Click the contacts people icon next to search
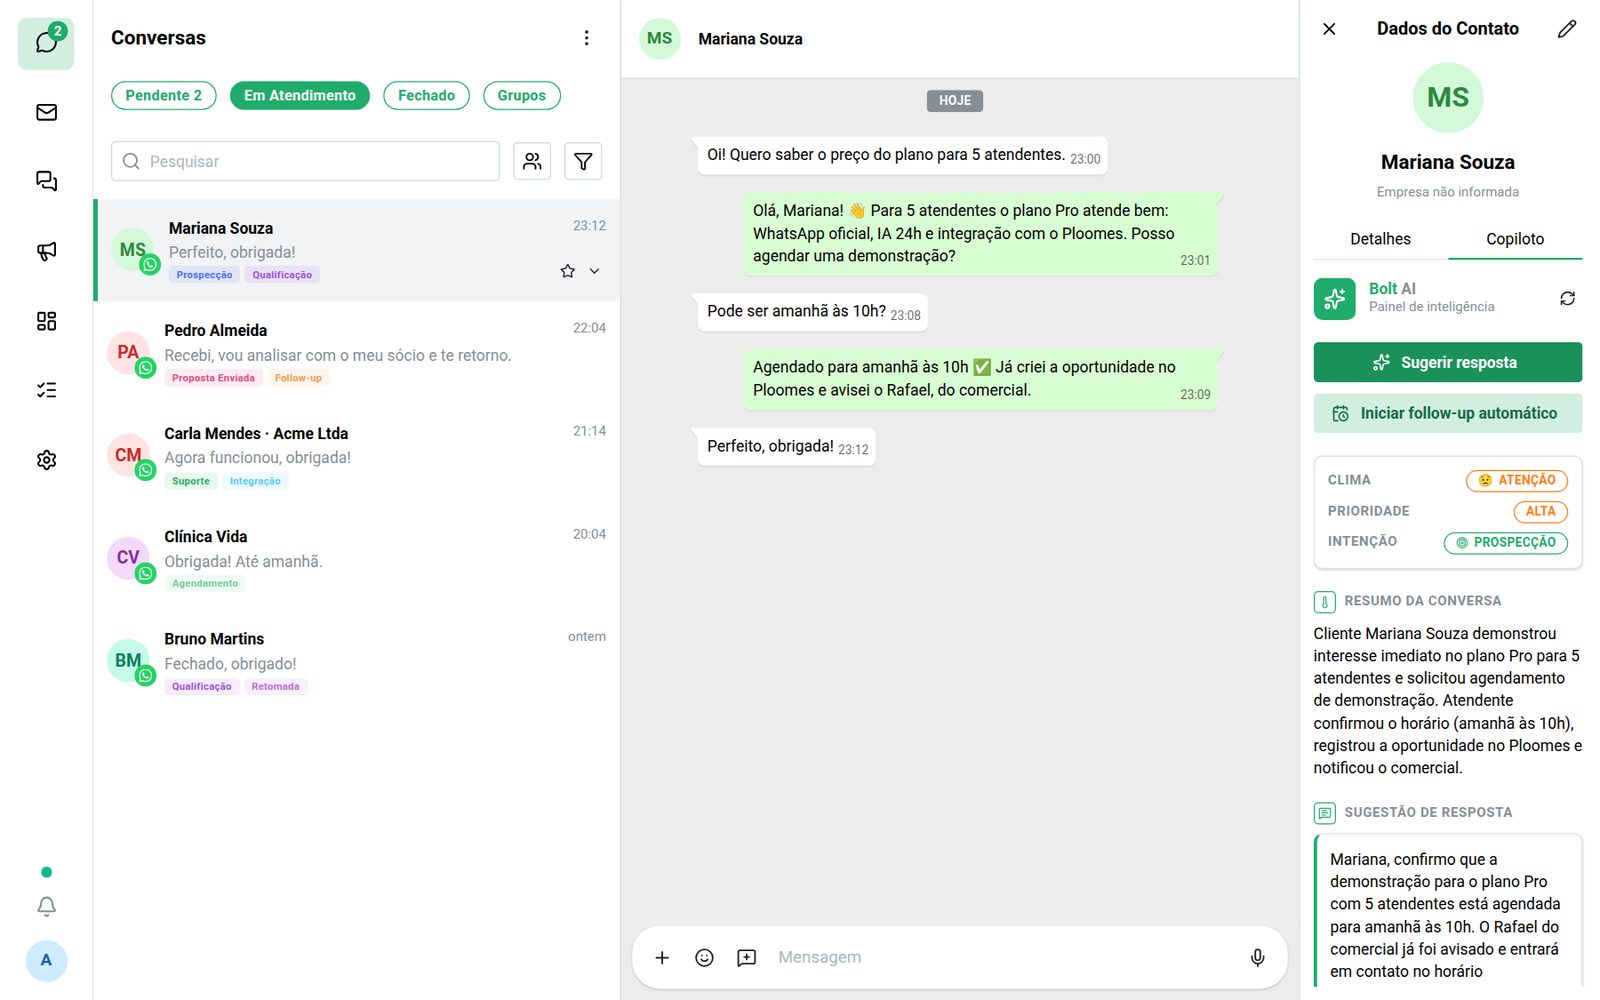Viewport: 1600px width, 1000px height. click(x=532, y=161)
